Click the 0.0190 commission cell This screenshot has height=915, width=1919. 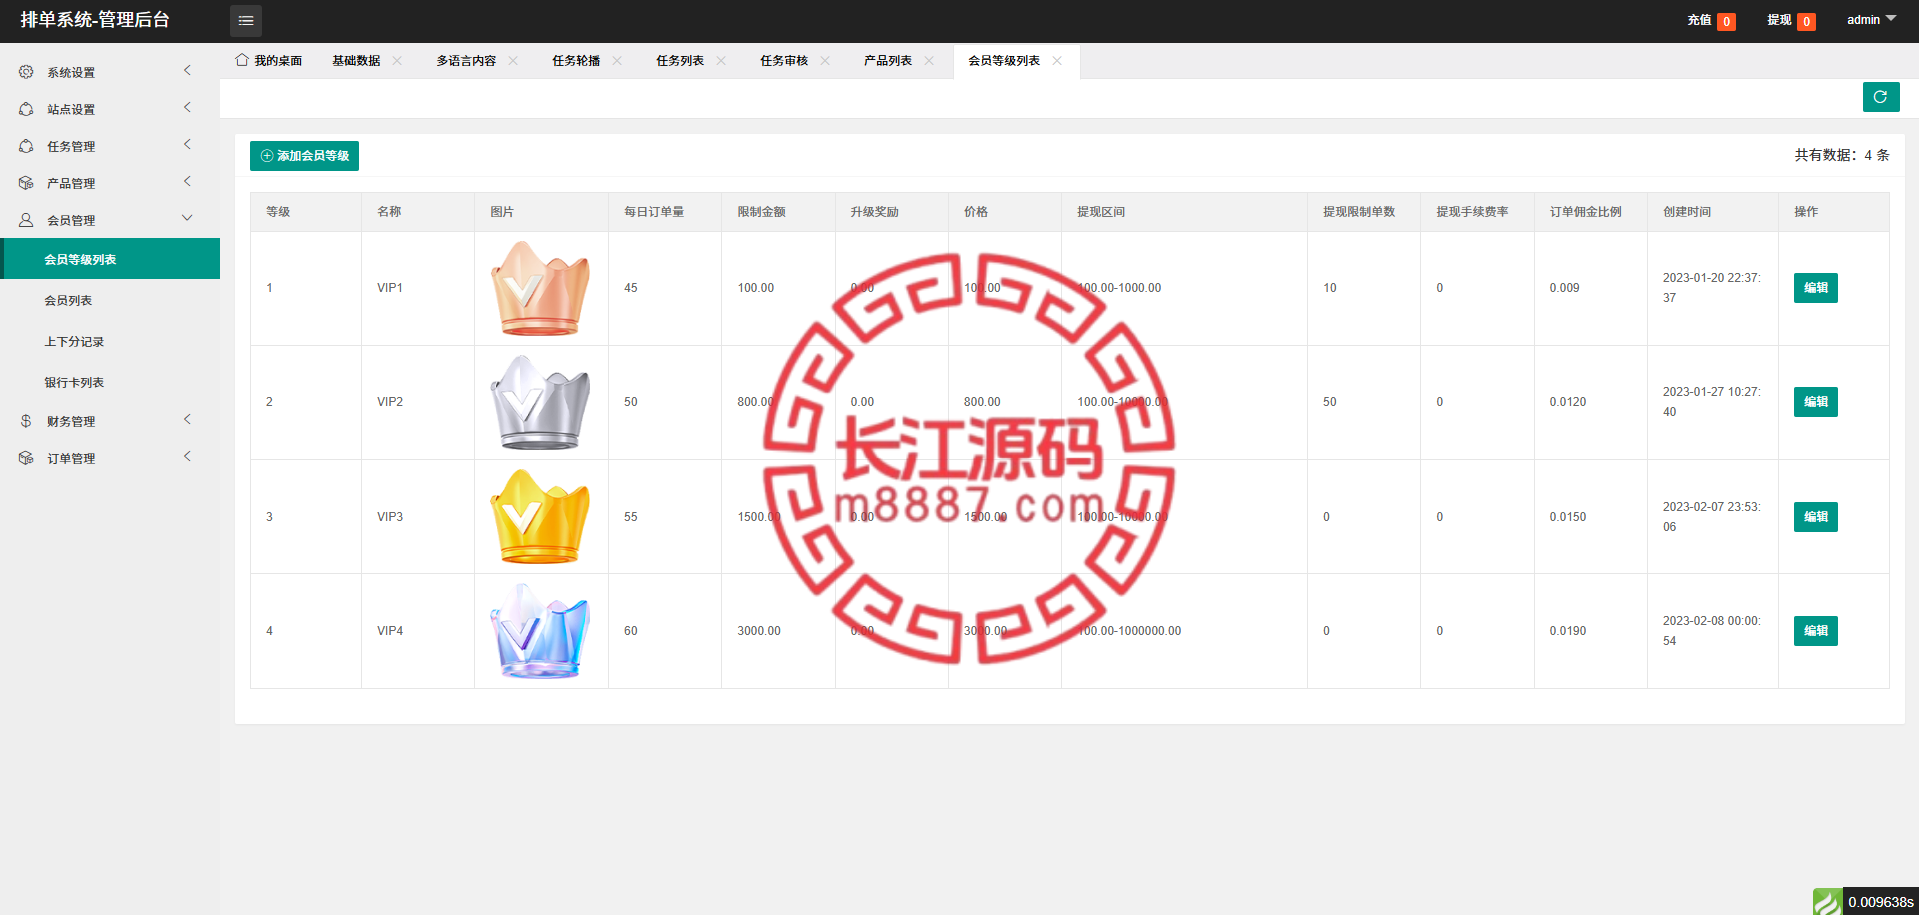point(1568,631)
